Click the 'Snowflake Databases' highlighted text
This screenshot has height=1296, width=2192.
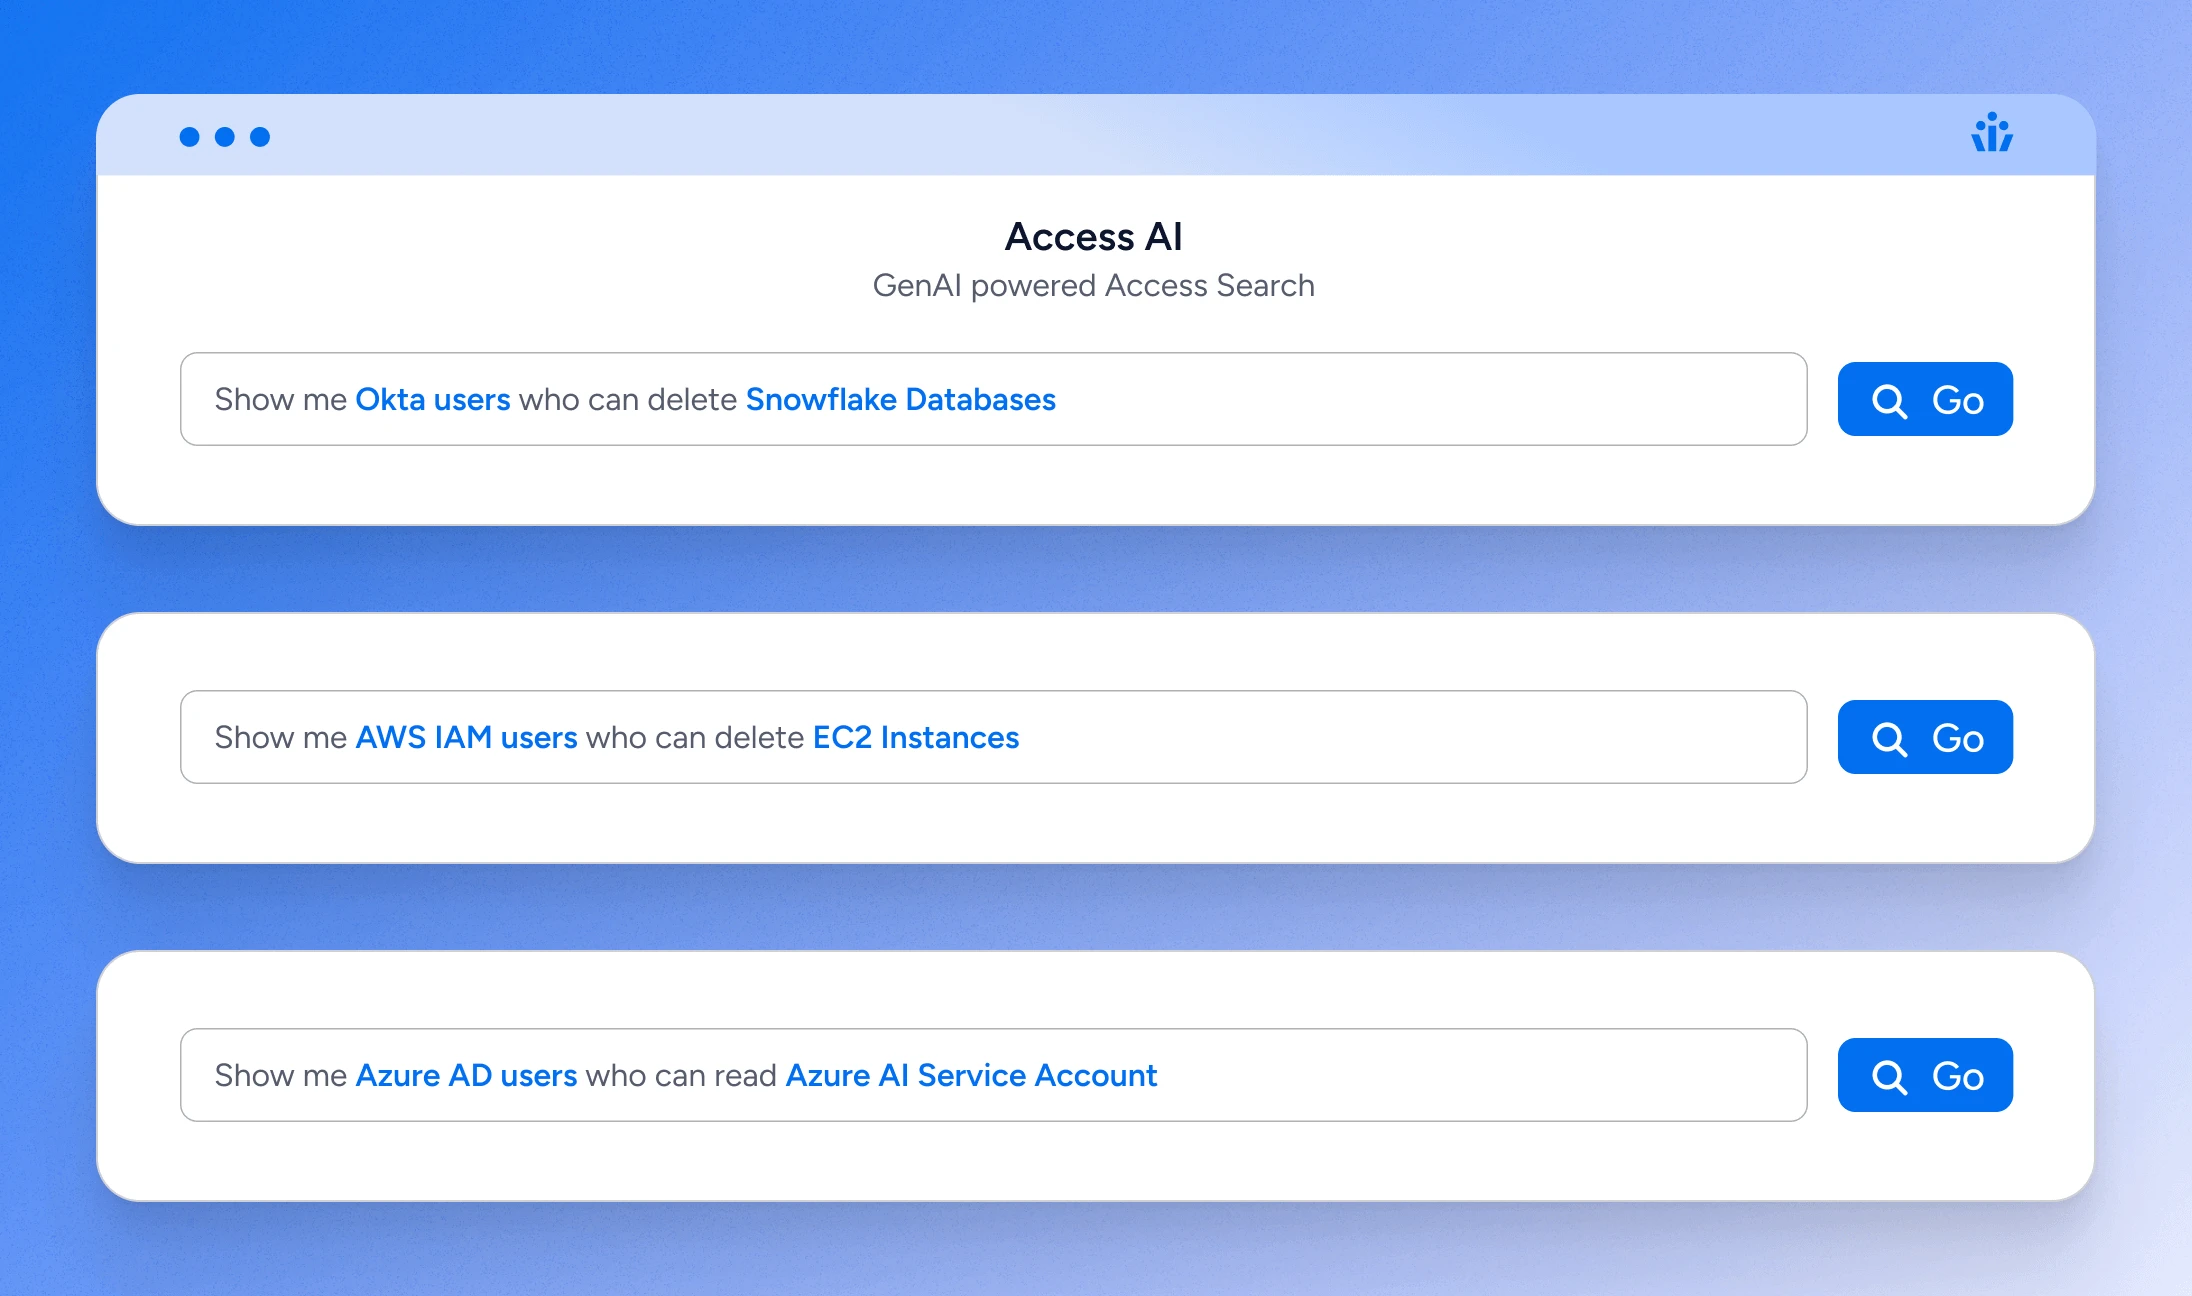[x=901, y=399]
